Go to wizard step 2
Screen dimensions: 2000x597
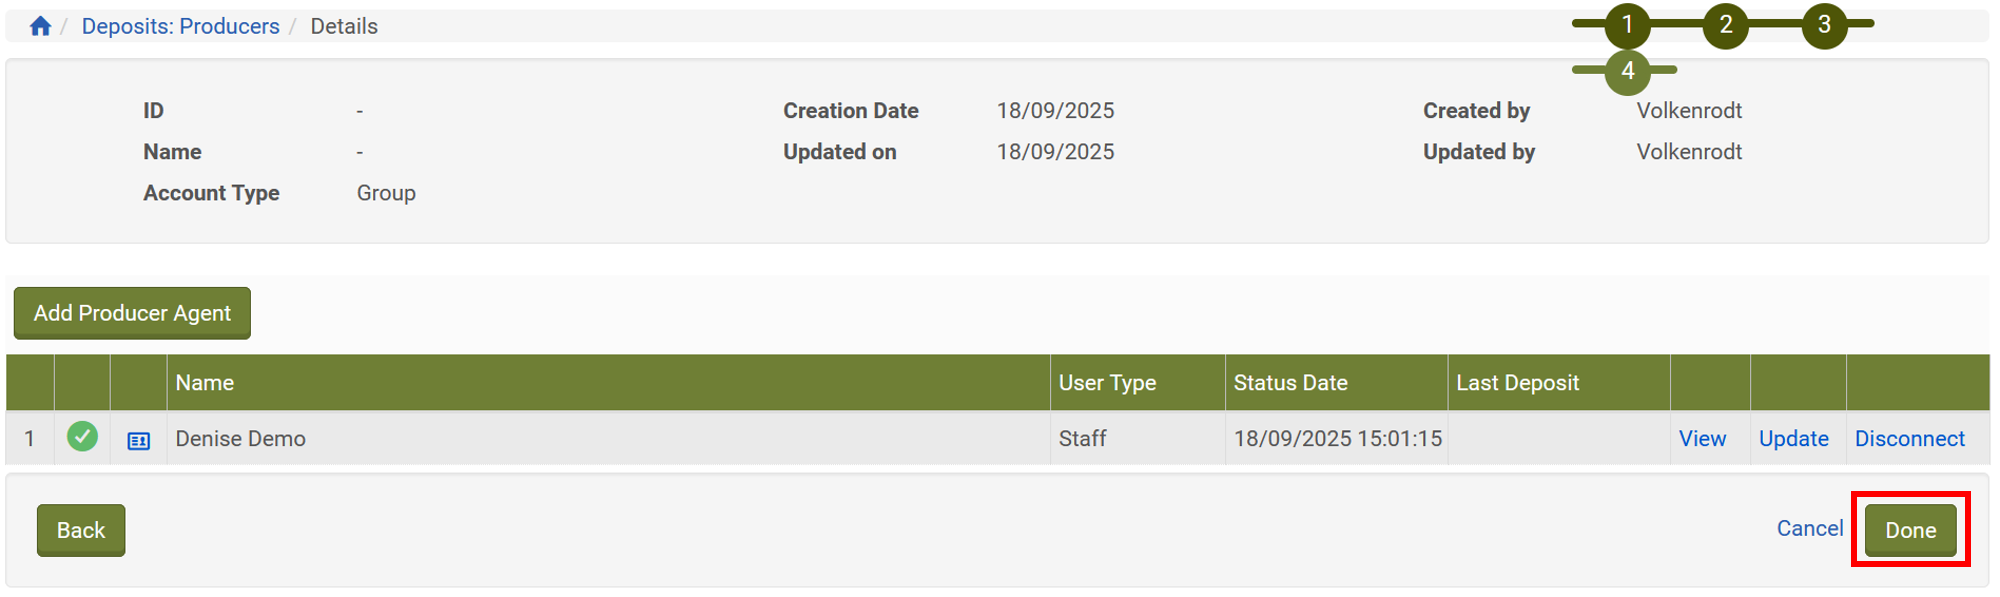pyautogui.click(x=1725, y=25)
